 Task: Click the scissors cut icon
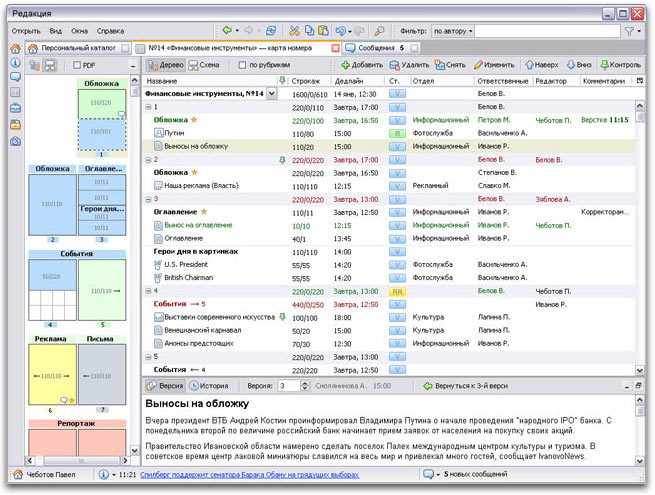(x=295, y=31)
